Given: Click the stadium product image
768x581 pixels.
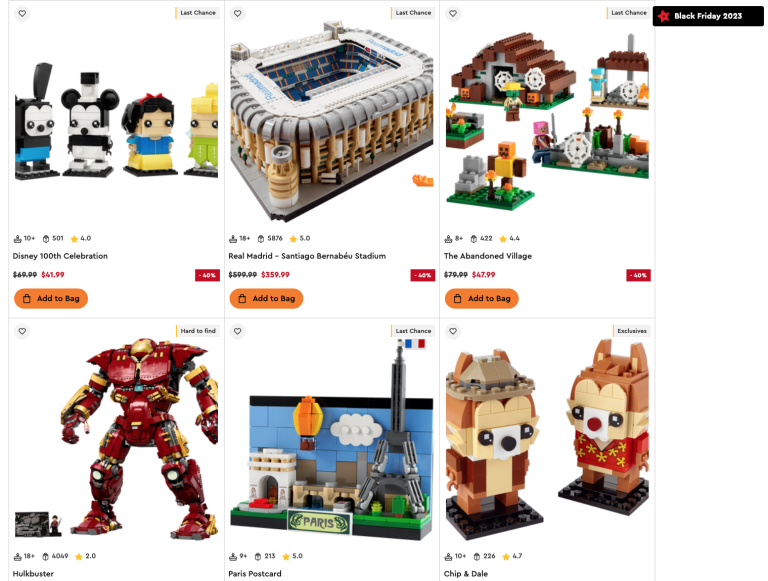Looking at the screenshot, I should coord(332,121).
